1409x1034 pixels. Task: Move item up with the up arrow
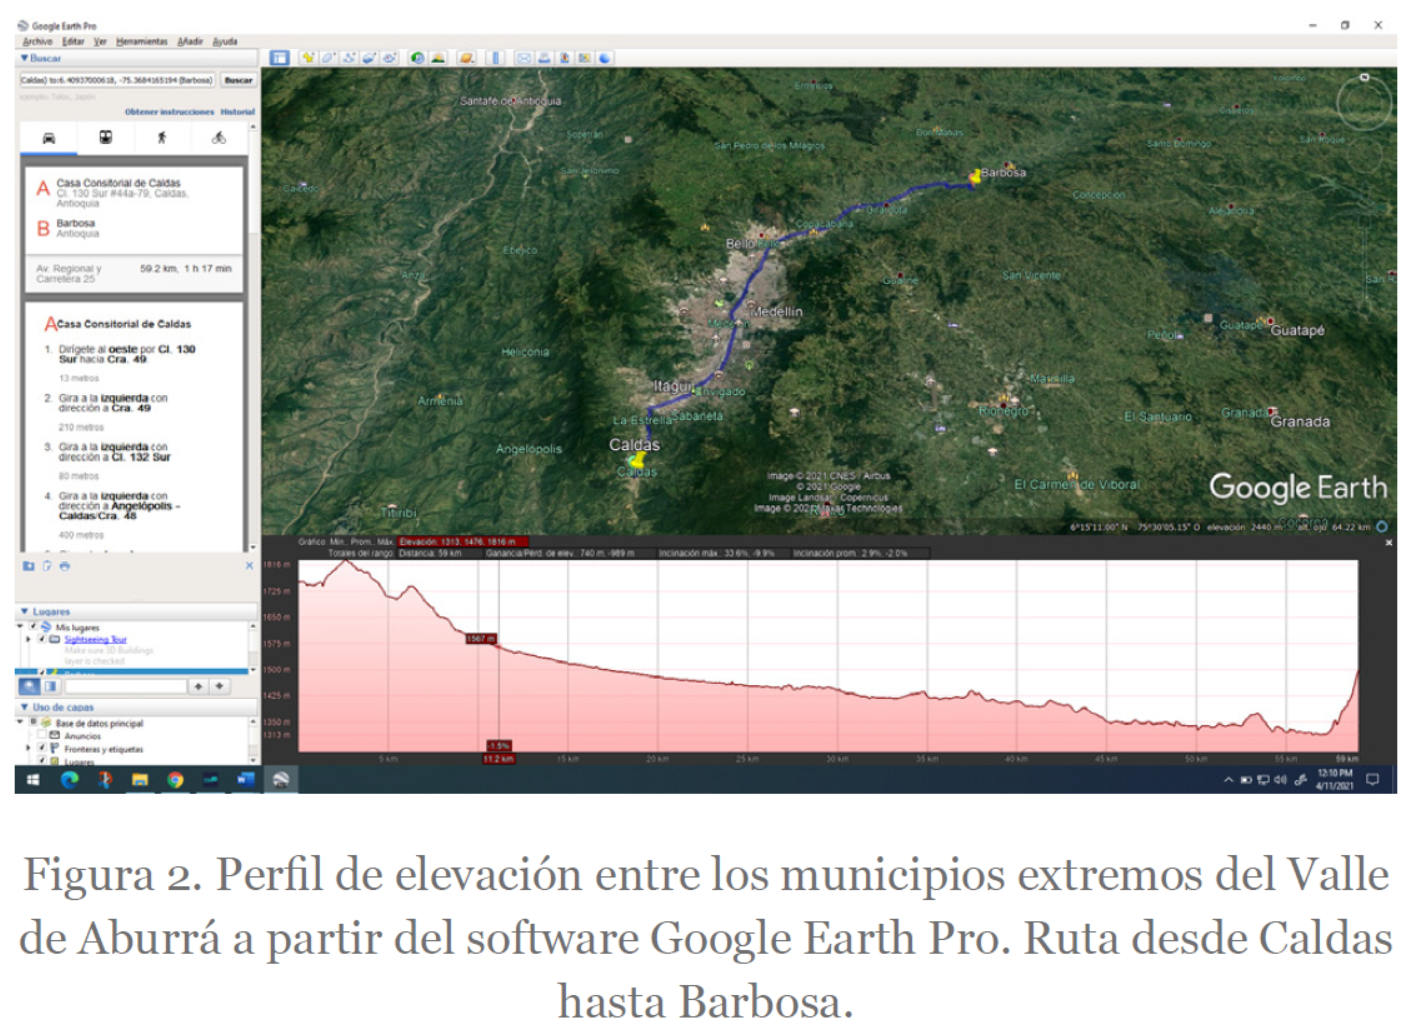[199, 686]
